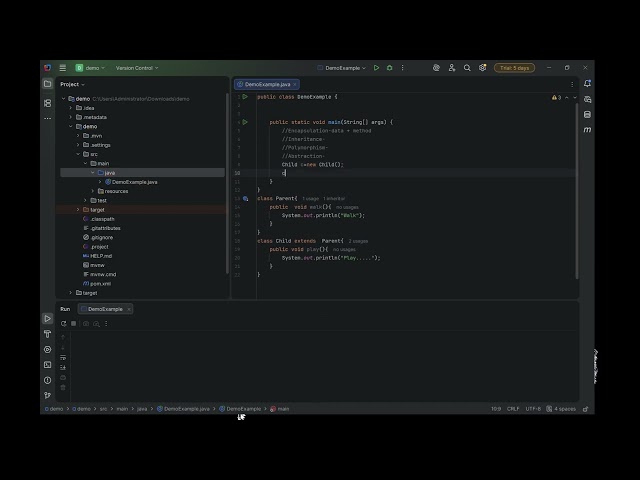The width and height of the screenshot is (640, 480).
Task: Open Notifications bell icon
Action: coord(587,84)
